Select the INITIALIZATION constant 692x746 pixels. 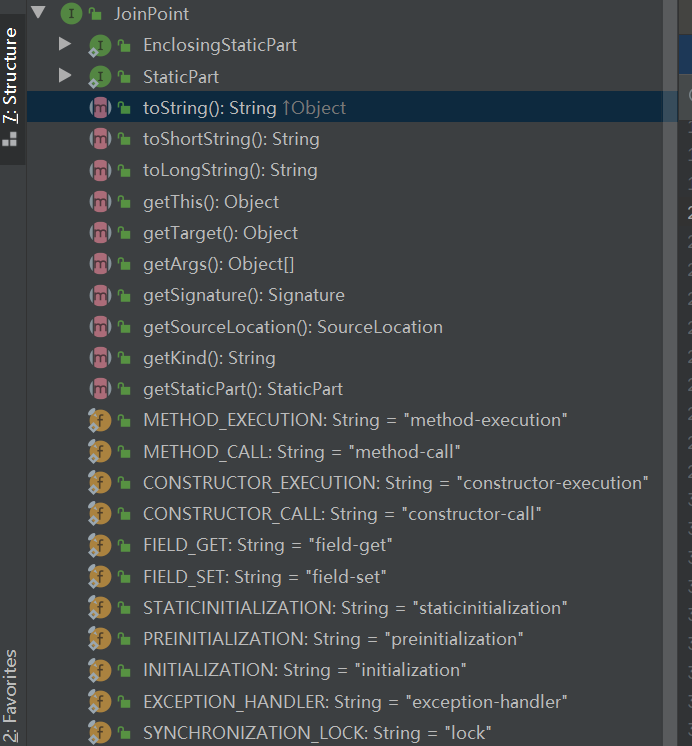point(305,670)
